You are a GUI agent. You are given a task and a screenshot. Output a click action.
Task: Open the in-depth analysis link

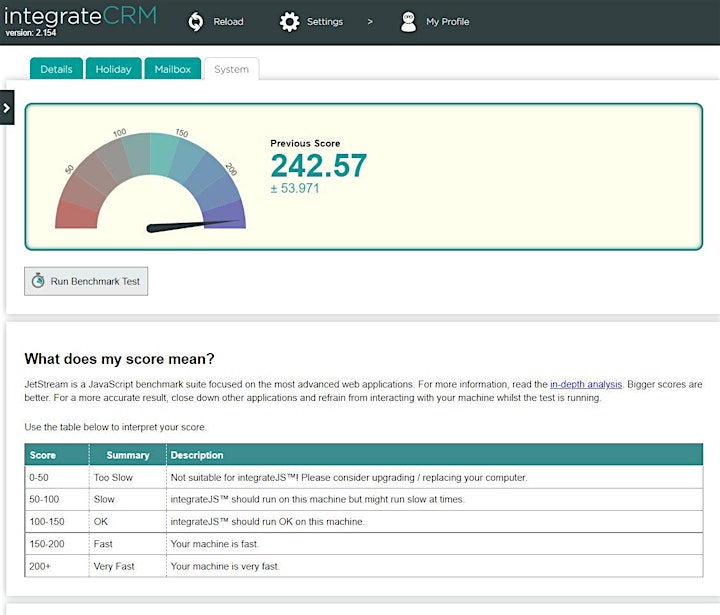coord(586,384)
